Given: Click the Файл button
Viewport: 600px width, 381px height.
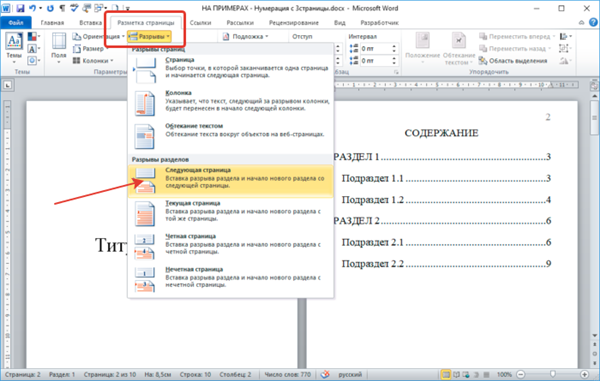Looking at the screenshot, I should [16, 23].
